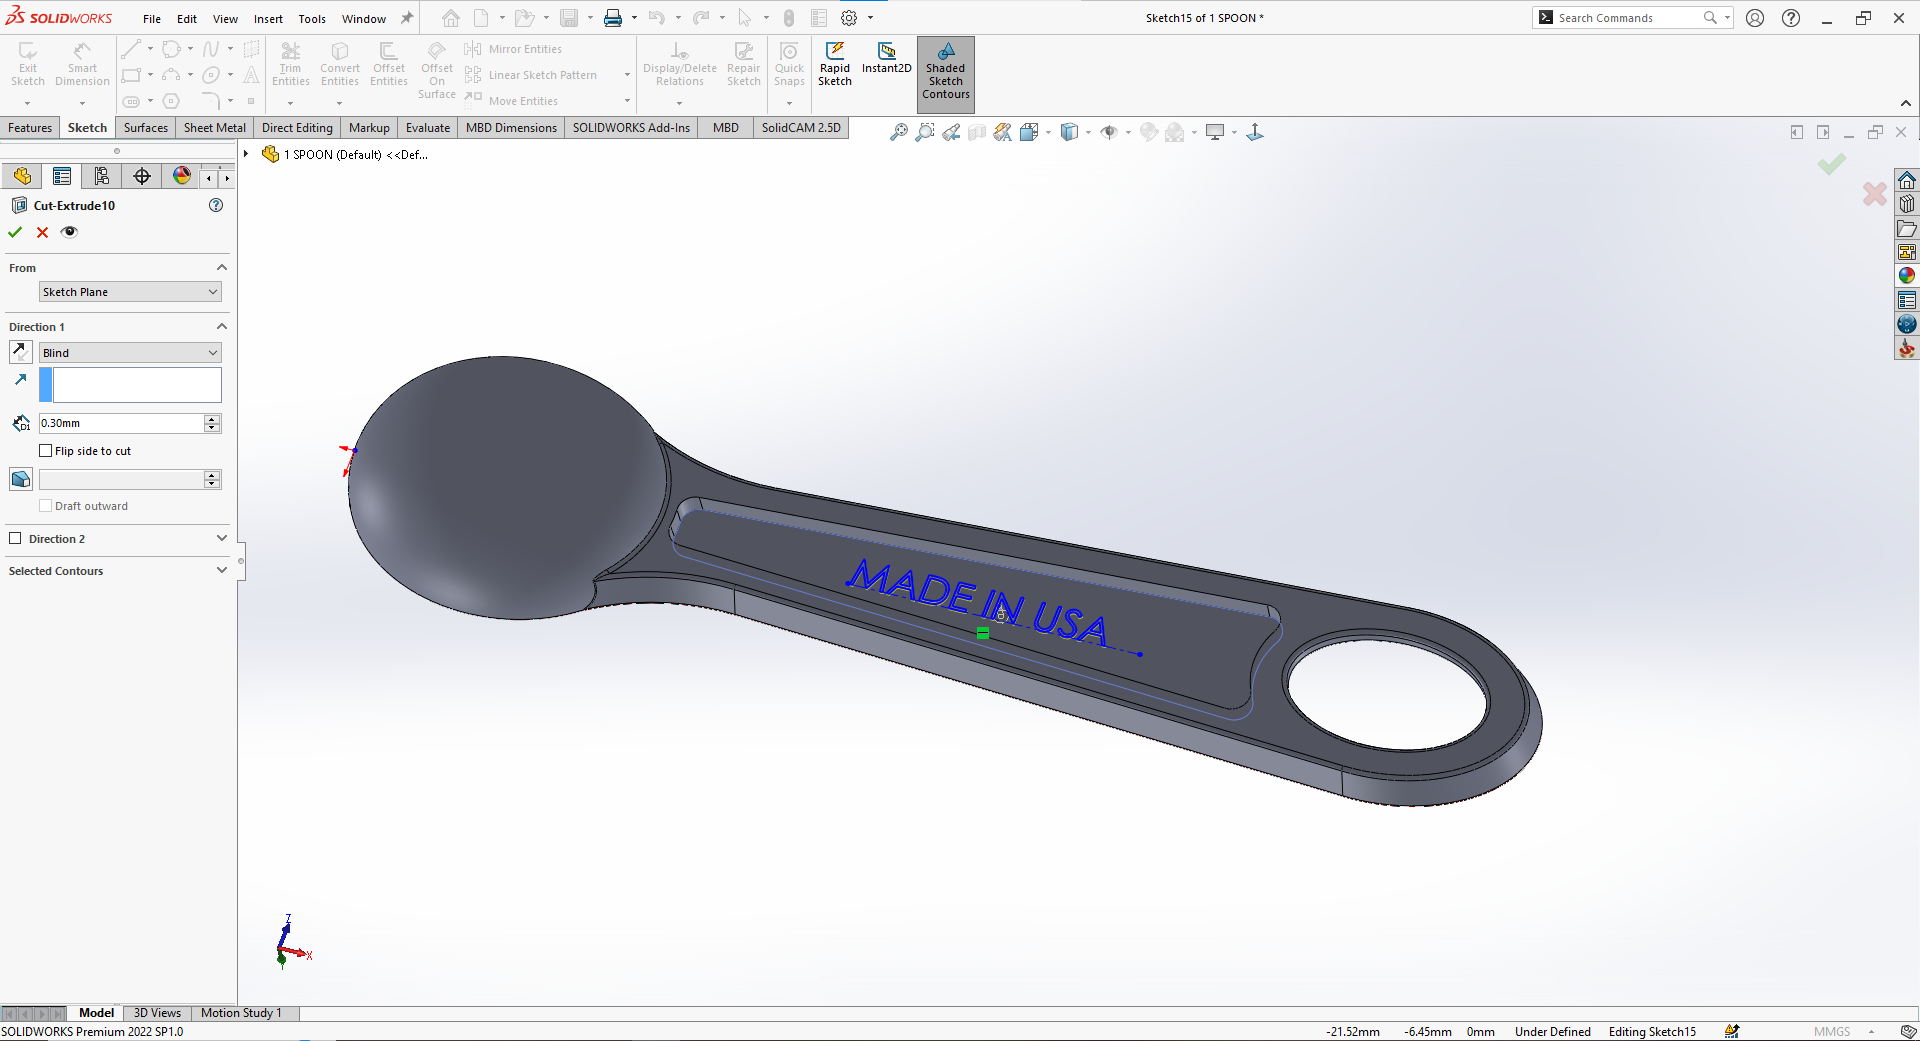Accept Cut-Extrude10 with green checkmark
Image resolution: width=1920 pixels, height=1041 pixels.
coord(15,232)
